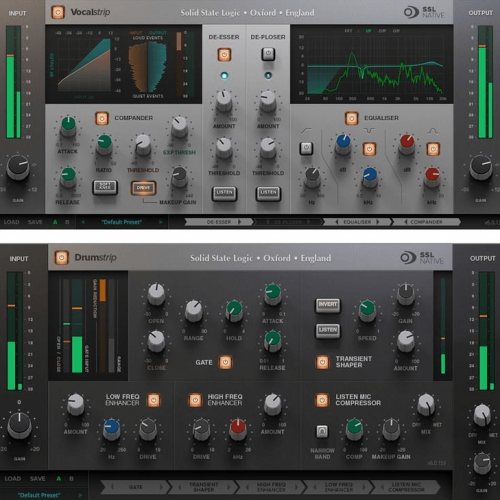Toggle the Narrow Band icon button

[322, 431]
